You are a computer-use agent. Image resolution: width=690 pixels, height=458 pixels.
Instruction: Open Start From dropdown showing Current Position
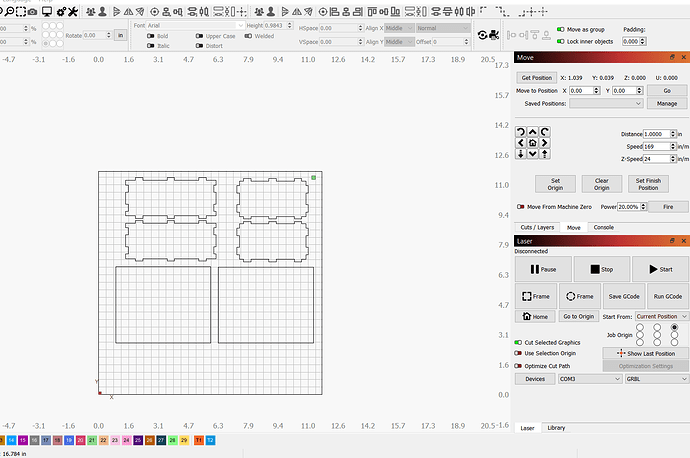(662, 316)
